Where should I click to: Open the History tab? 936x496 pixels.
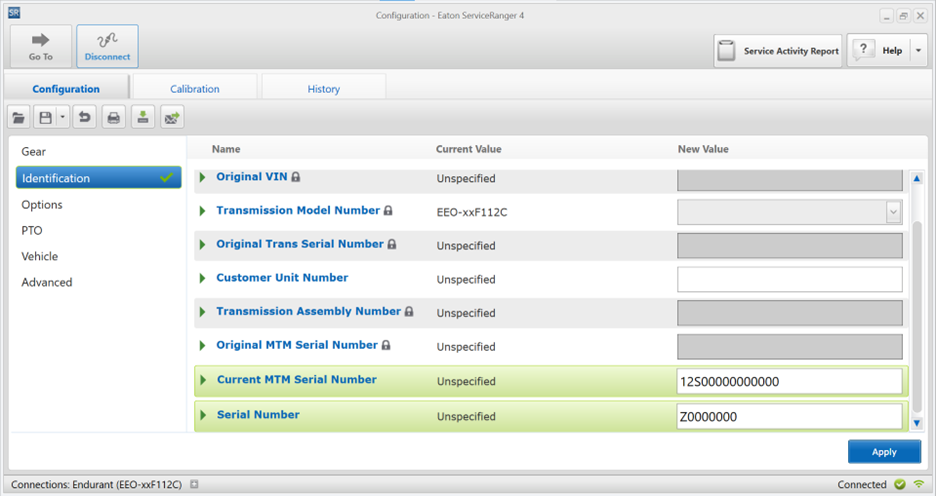(323, 89)
